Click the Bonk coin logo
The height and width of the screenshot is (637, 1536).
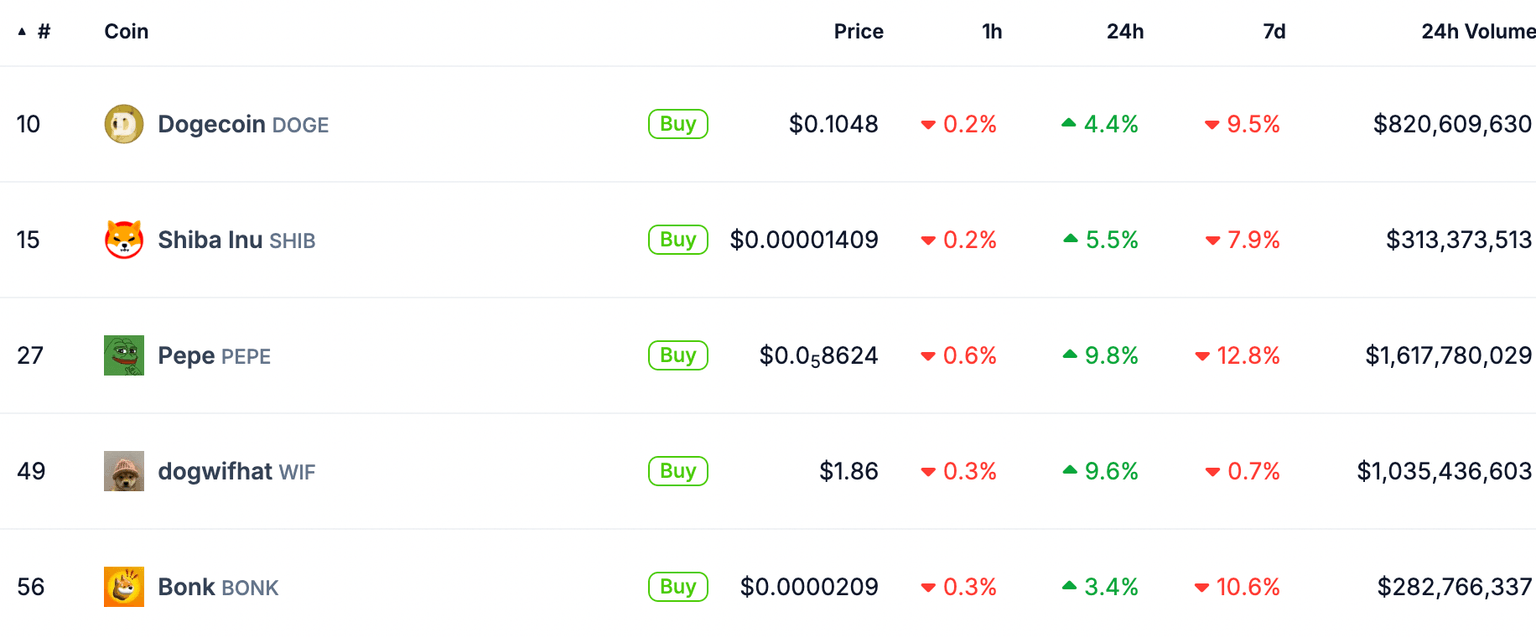pos(124,587)
